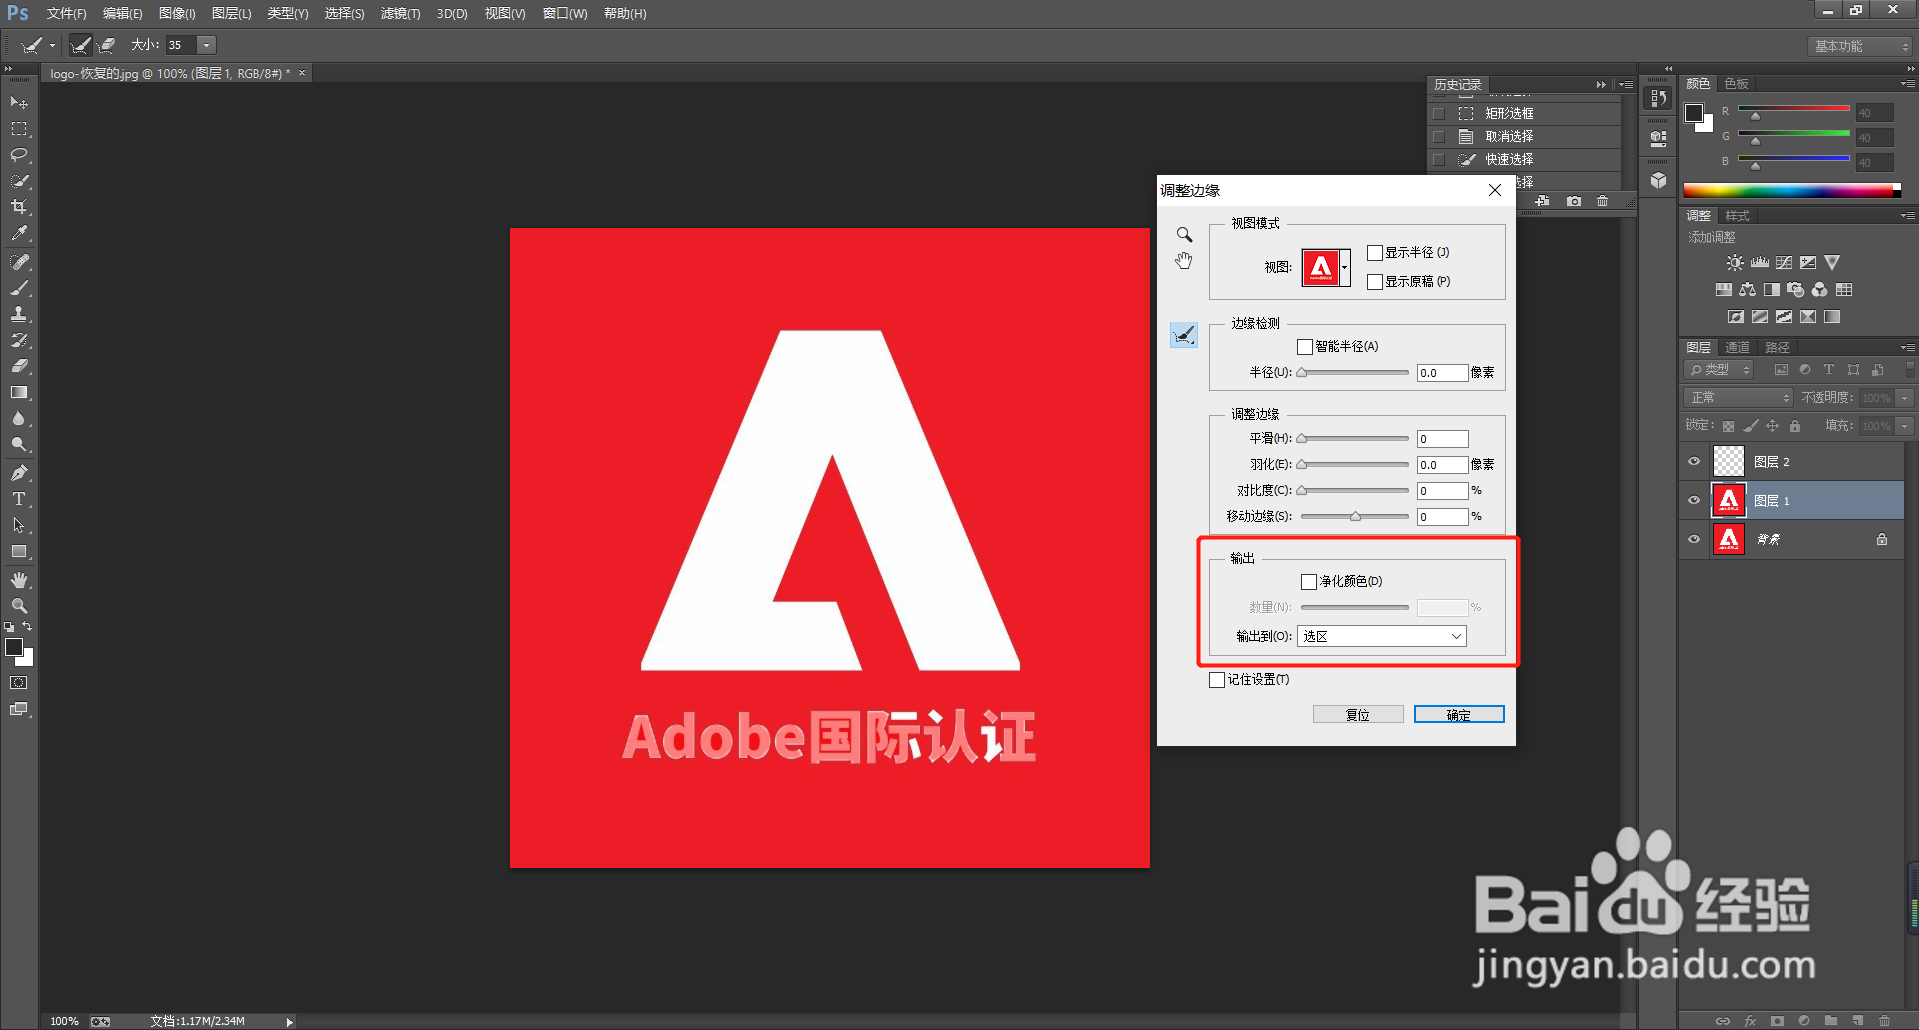The image size is (1919, 1030).
Task: Click the 复位 button in dialog
Action: pyautogui.click(x=1358, y=715)
